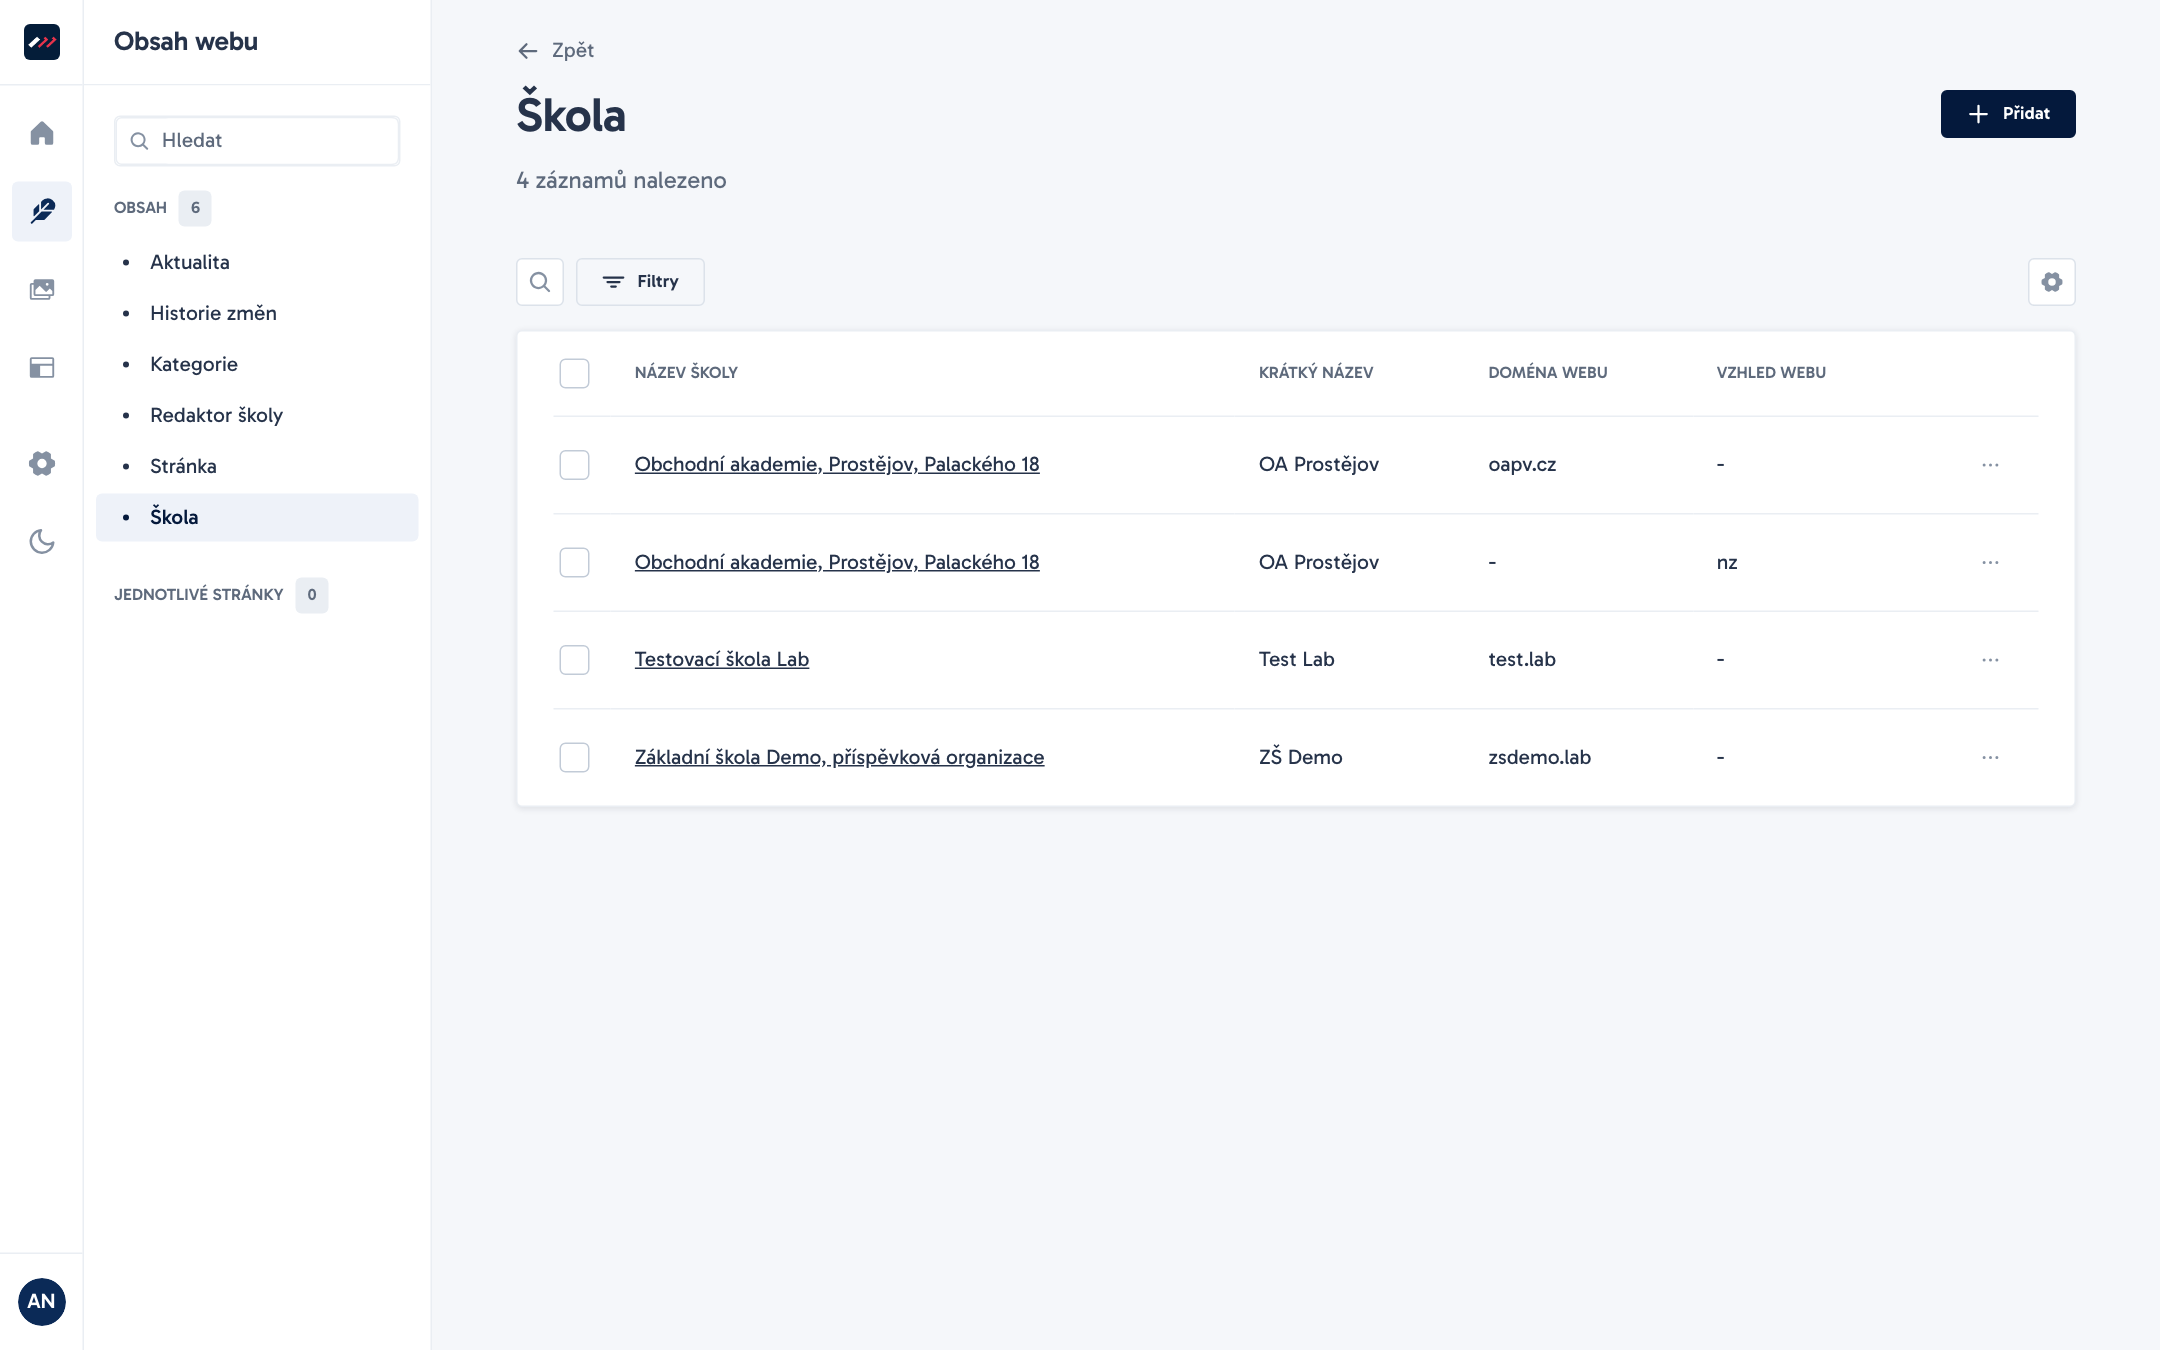Screen dimensions: 2160x1350
Task: Click the test.lab domain cell
Action: (1521, 659)
